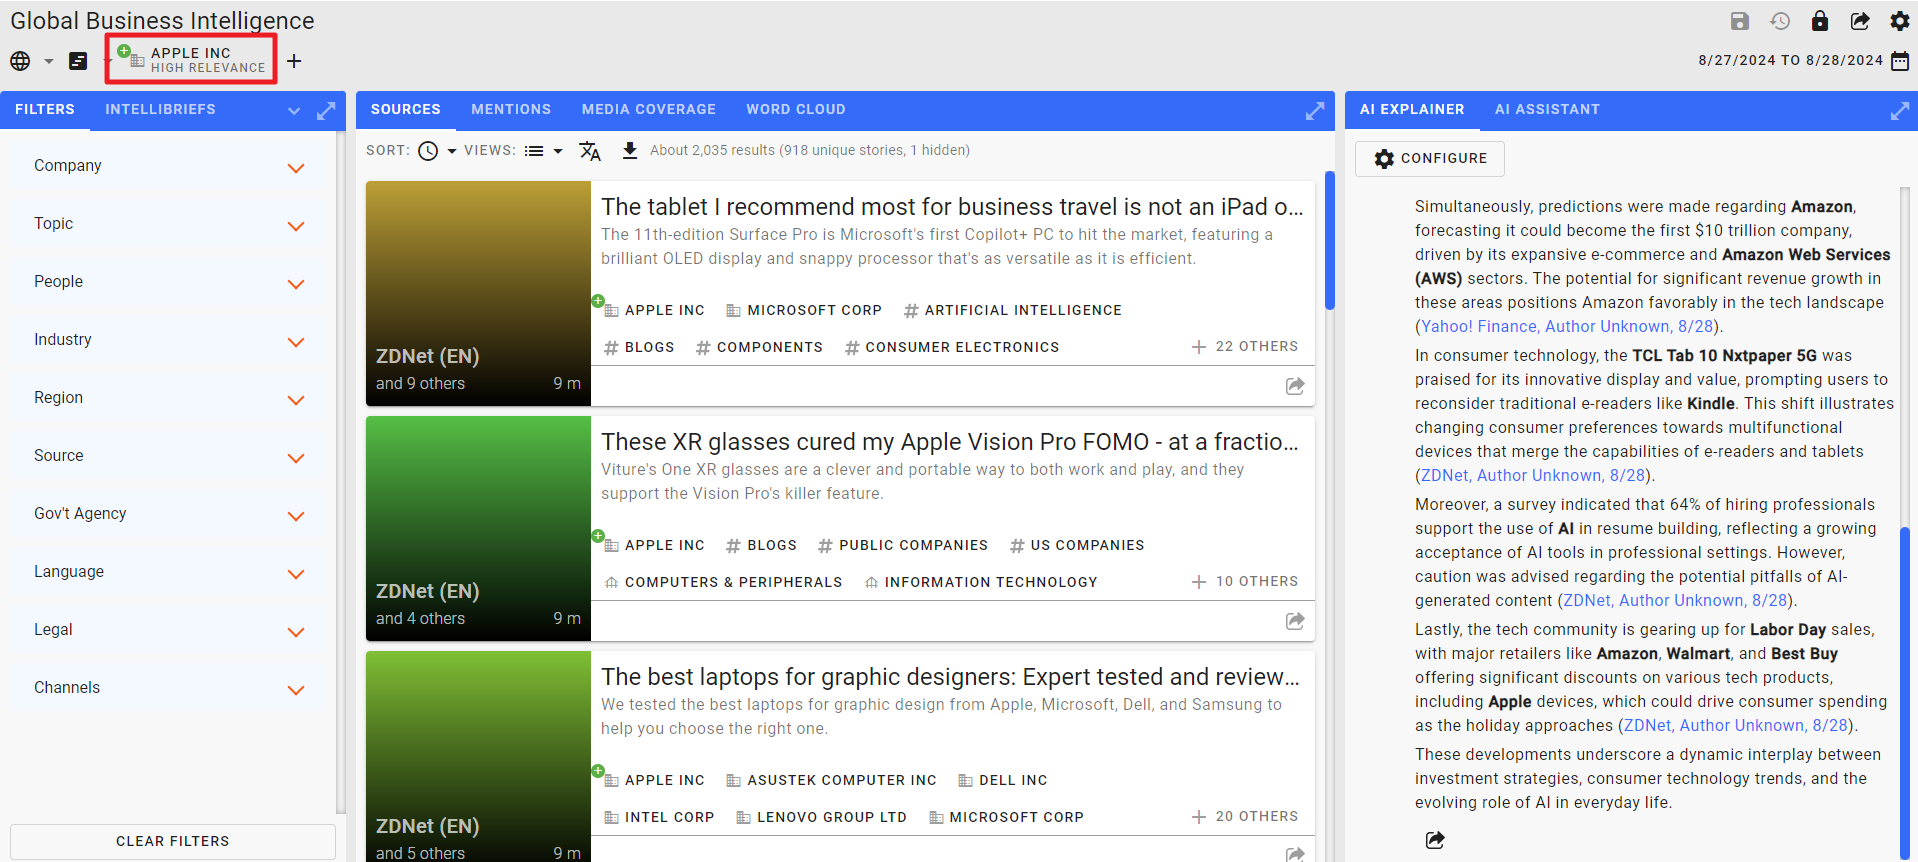Select the Apple Inc High Relevance chip
Viewport: 1918px width, 862px height.
tap(191, 60)
